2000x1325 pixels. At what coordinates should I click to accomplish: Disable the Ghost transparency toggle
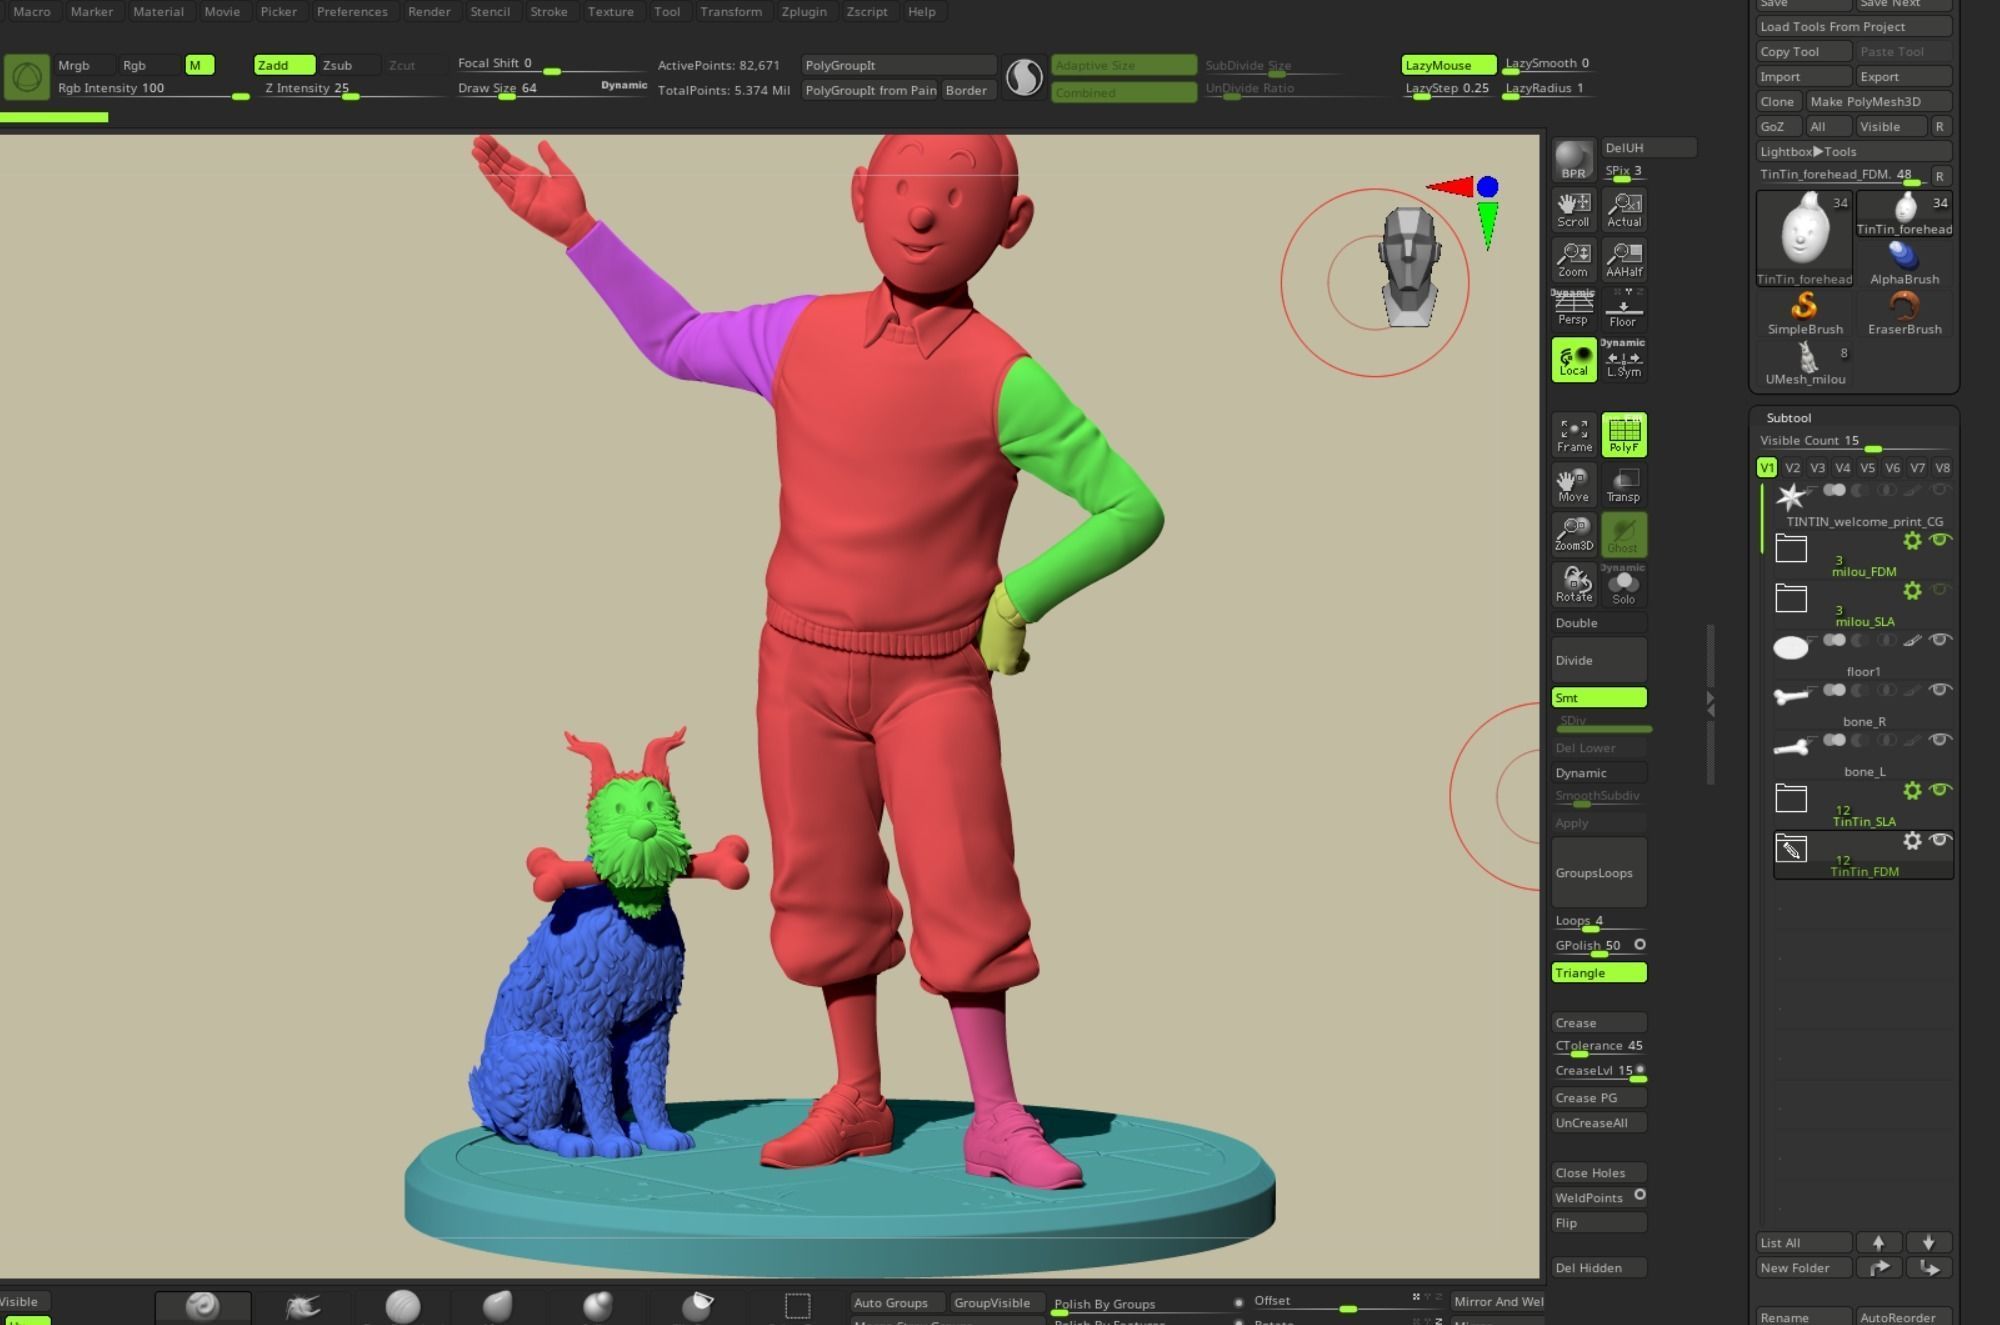pos(1623,533)
